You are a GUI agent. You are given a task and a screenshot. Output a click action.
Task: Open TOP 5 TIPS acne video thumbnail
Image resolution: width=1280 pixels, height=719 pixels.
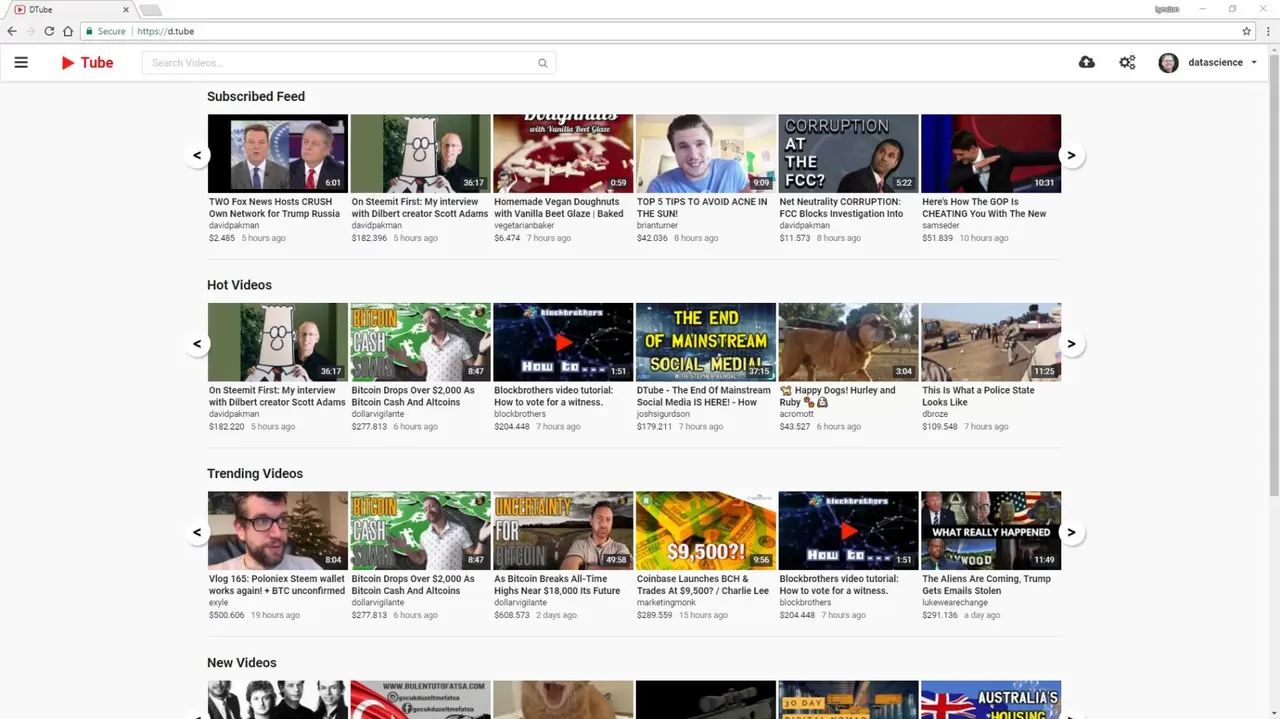pyautogui.click(x=706, y=153)
